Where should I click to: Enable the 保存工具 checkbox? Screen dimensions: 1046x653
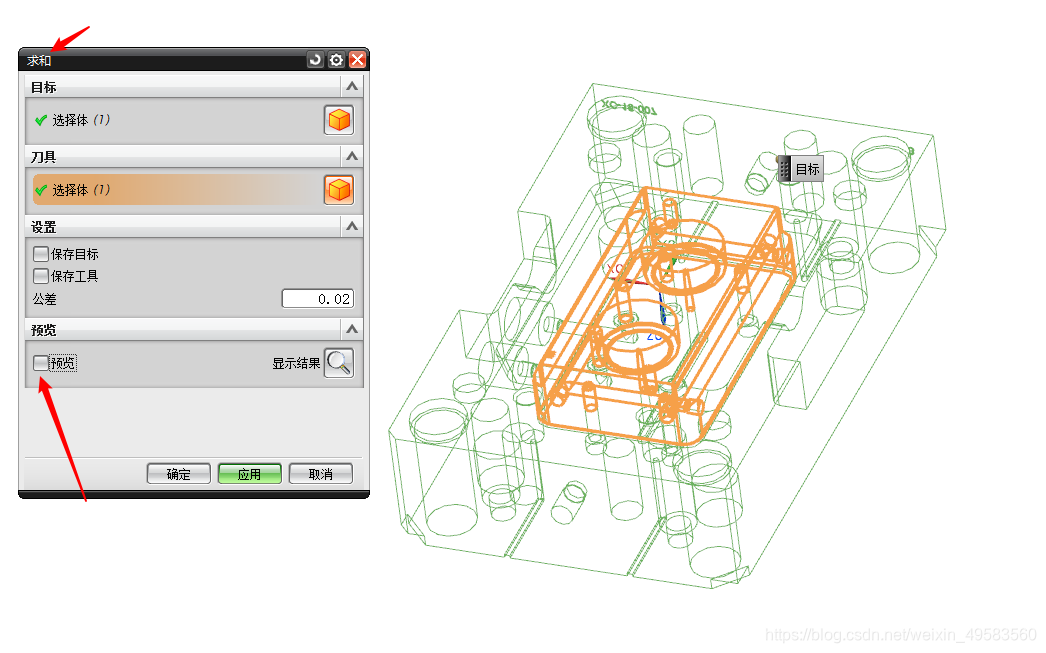(41, 275)
